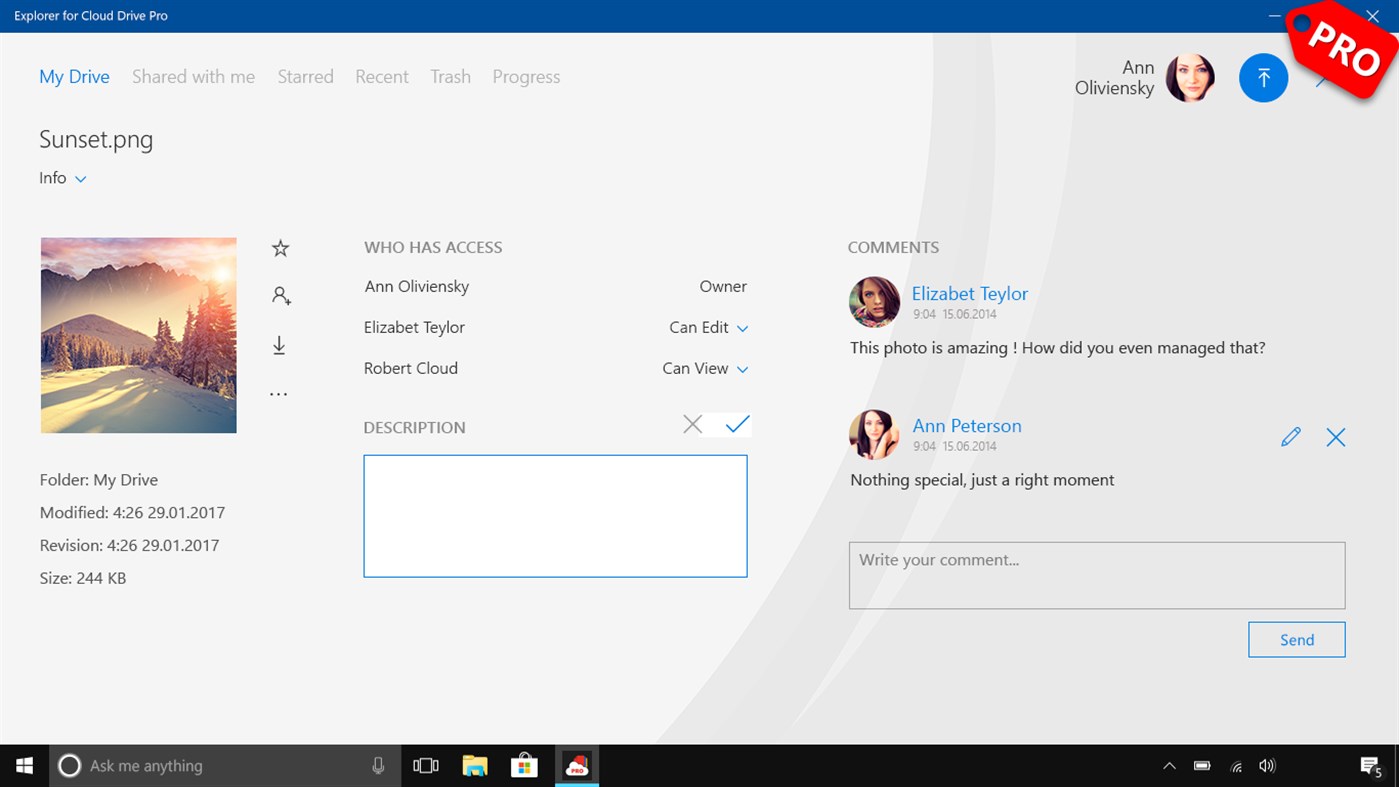View the Progress page
Image resolution: width=1399 pixels, height=787 pixels.
click(x=526, y=76)
